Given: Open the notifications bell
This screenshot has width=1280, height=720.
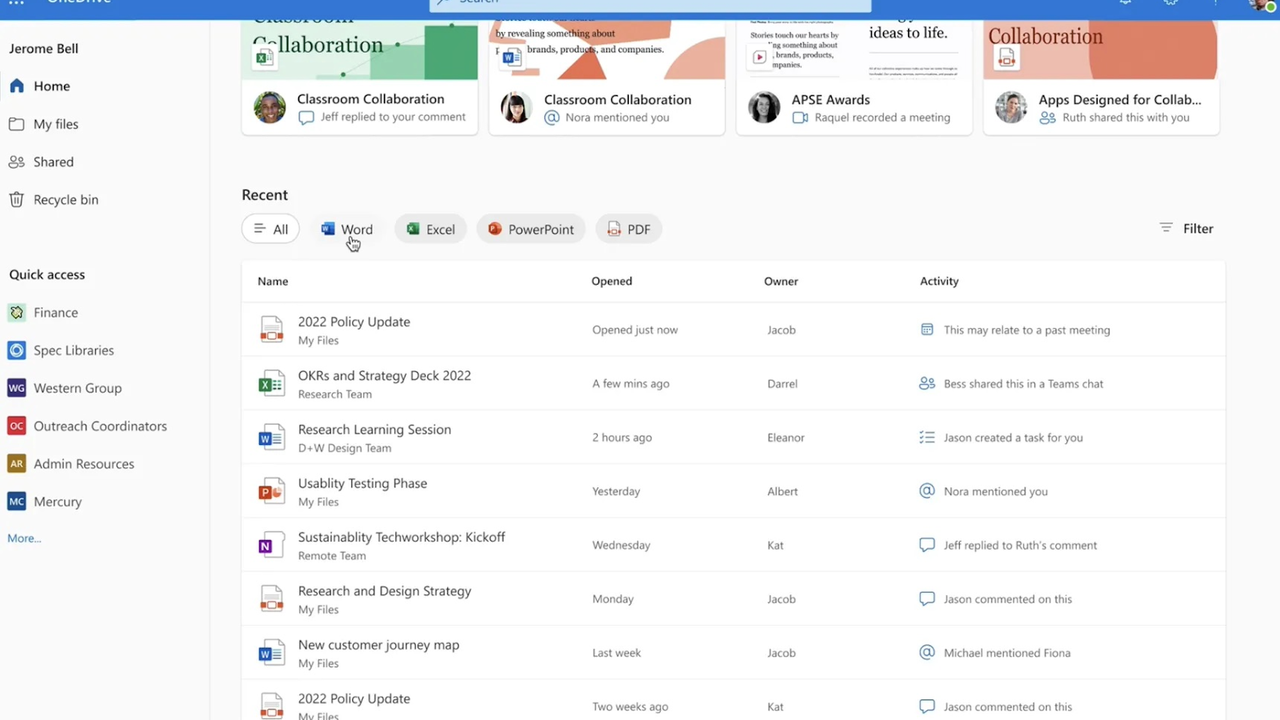Looking at the screenshot, I should click(1124, 4).
